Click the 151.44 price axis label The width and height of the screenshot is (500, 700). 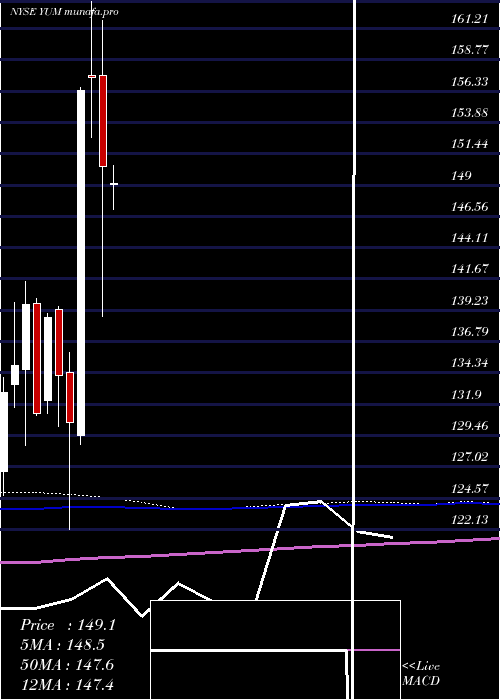click(469, 144)
